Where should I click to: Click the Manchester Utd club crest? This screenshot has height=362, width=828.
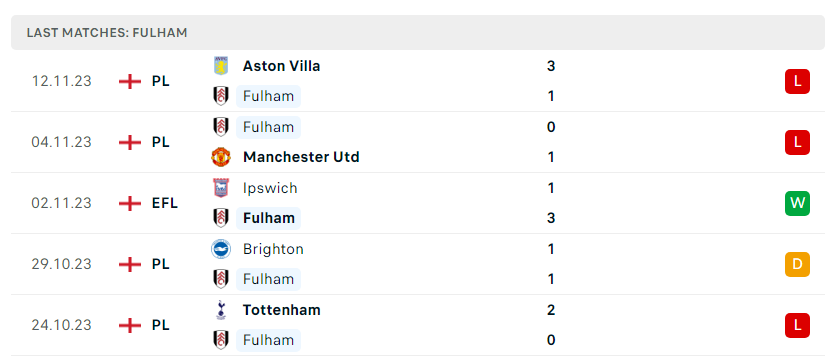point(220,157)
